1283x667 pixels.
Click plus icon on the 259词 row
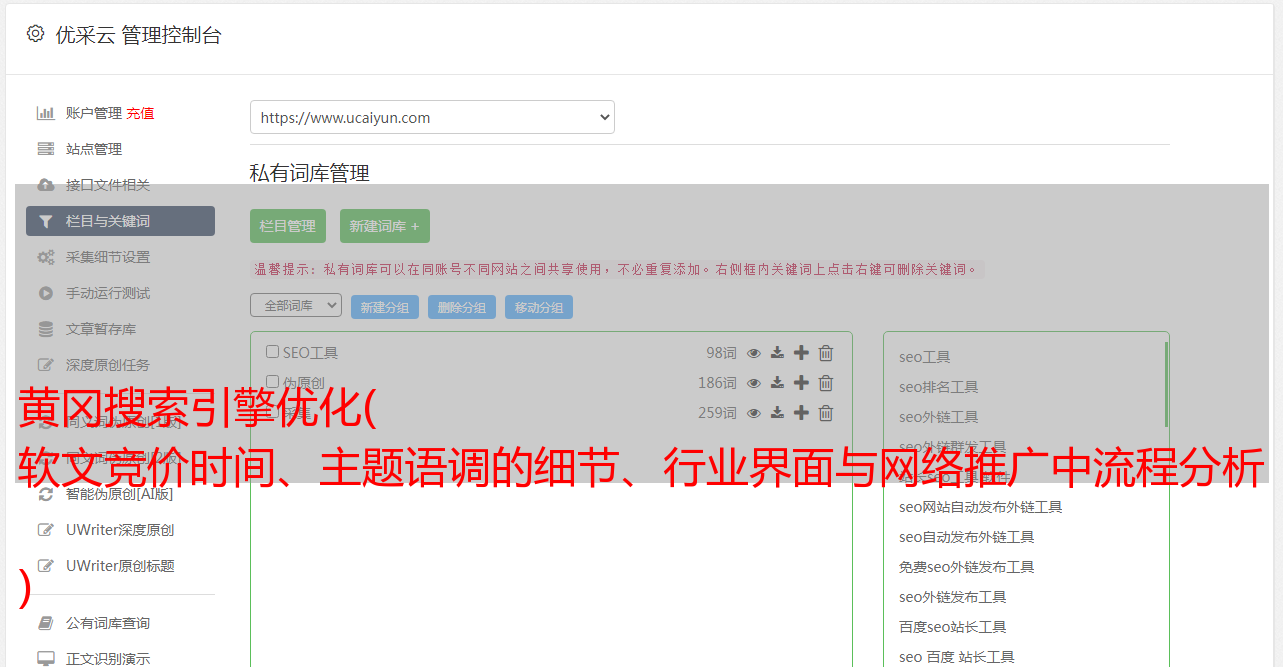click(801, 413)
